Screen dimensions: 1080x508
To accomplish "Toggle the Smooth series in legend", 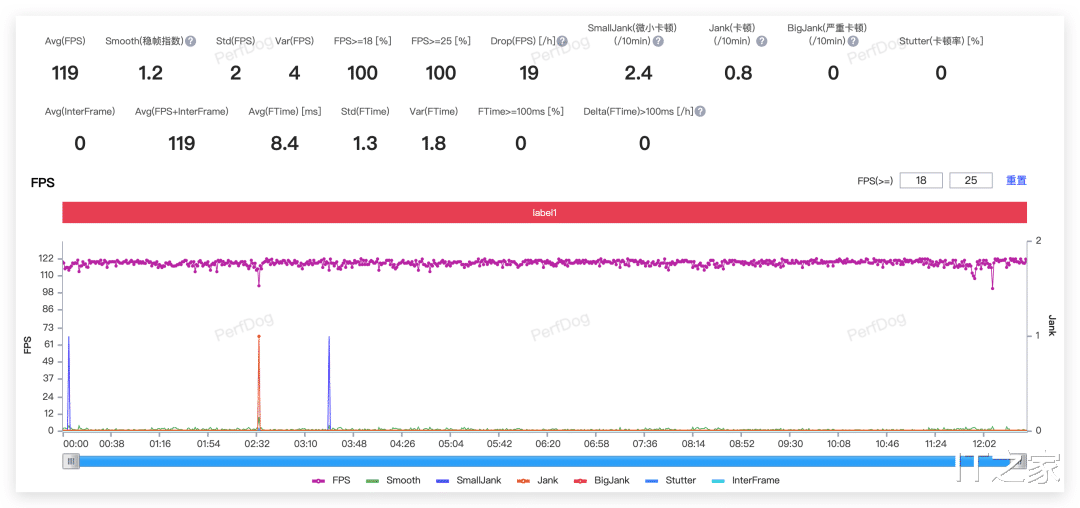I will pos(393,480).
